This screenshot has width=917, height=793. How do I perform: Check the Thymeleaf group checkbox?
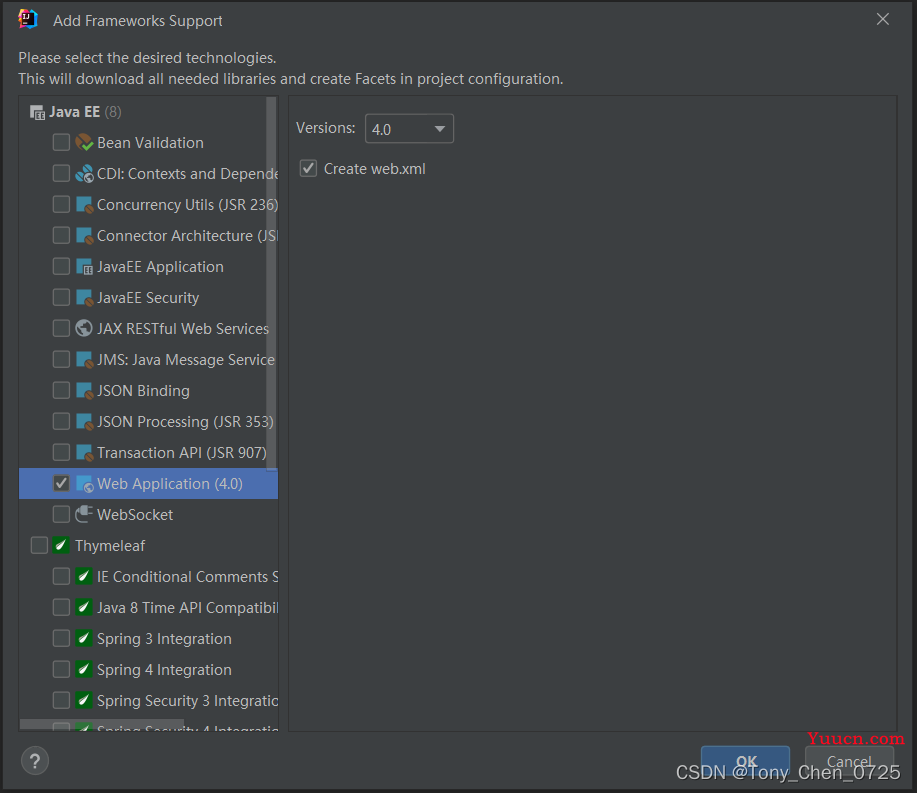(x=39, y=545)
